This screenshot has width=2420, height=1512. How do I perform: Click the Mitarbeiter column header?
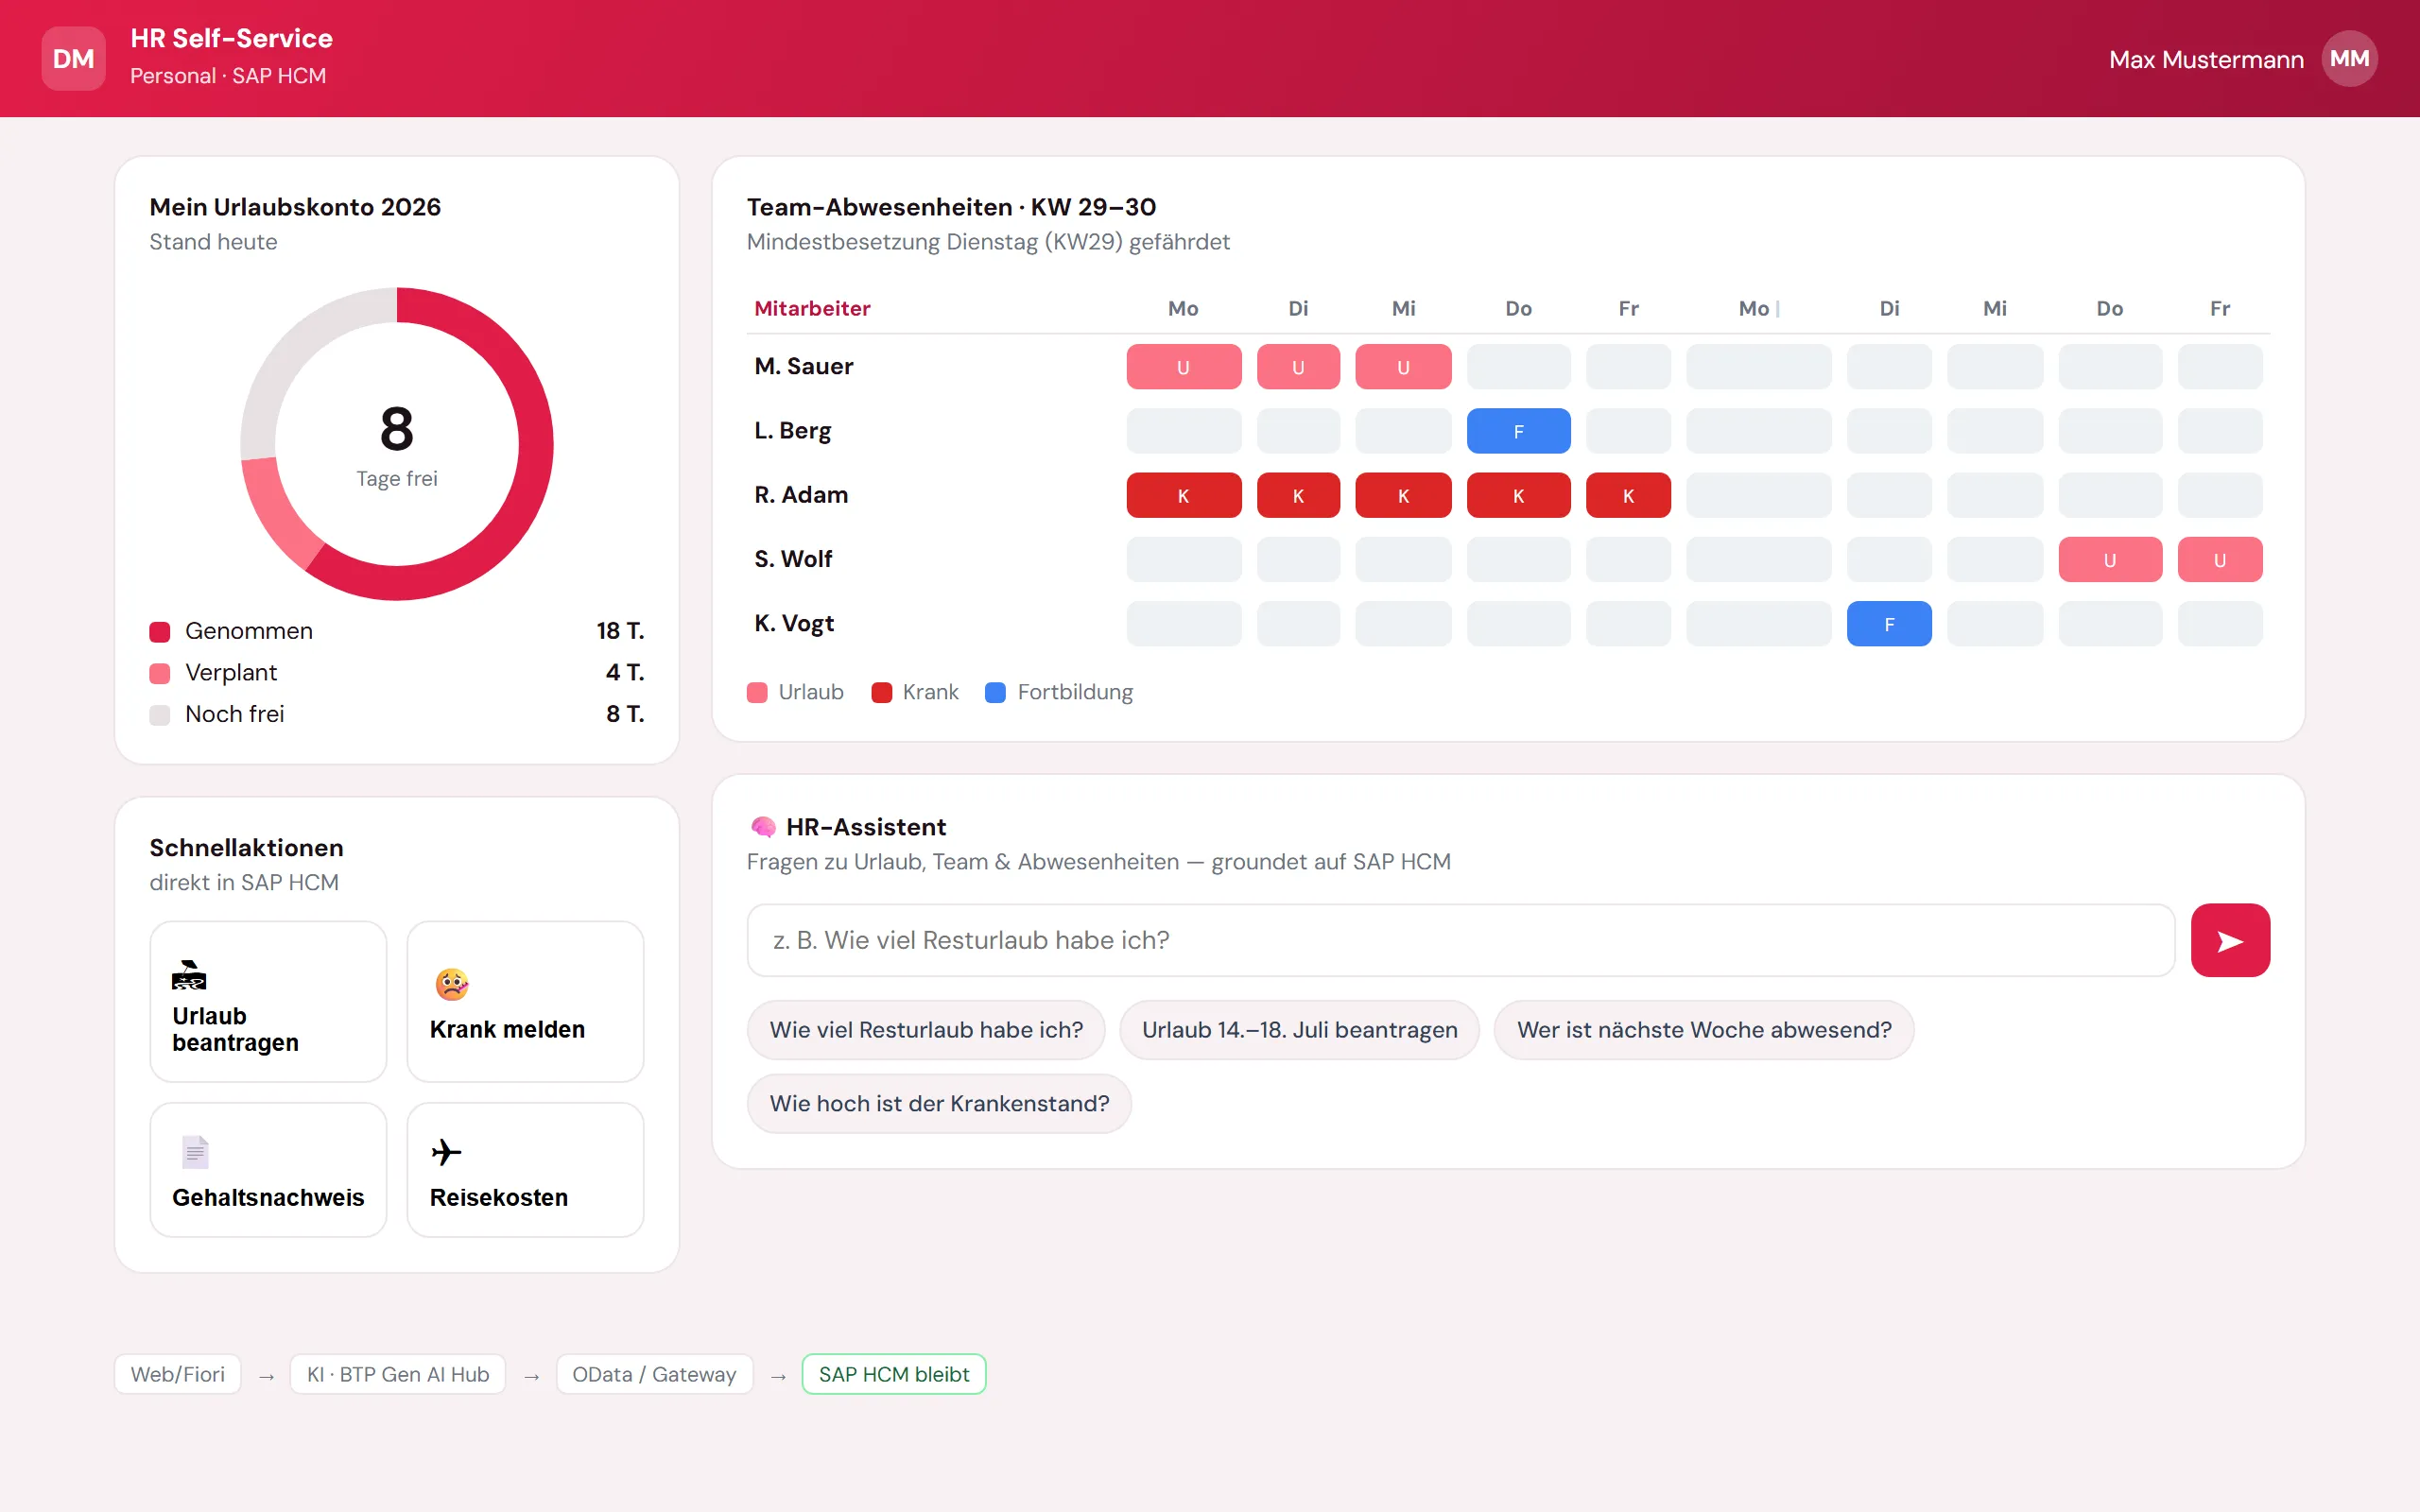812,308
